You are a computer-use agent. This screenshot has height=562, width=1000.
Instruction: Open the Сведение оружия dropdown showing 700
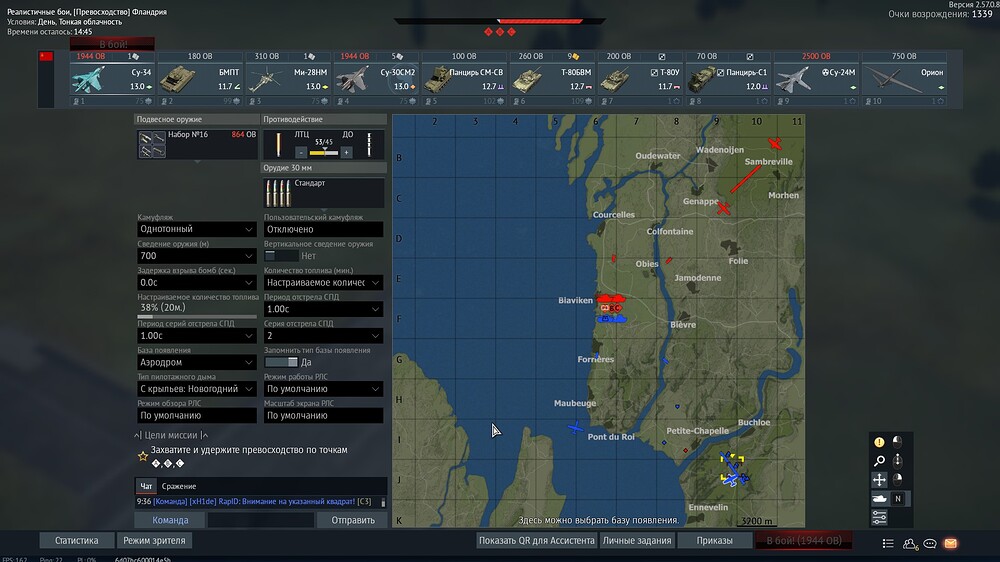point(196,256)
